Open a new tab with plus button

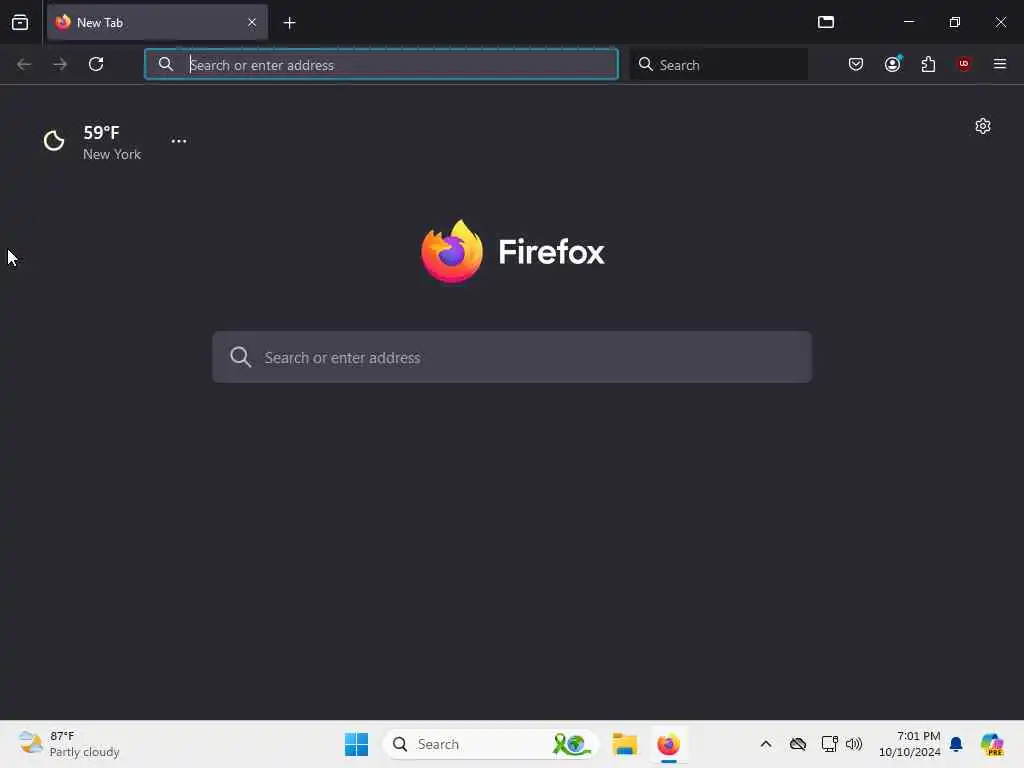pyautogui.click(x=289, y=23)
